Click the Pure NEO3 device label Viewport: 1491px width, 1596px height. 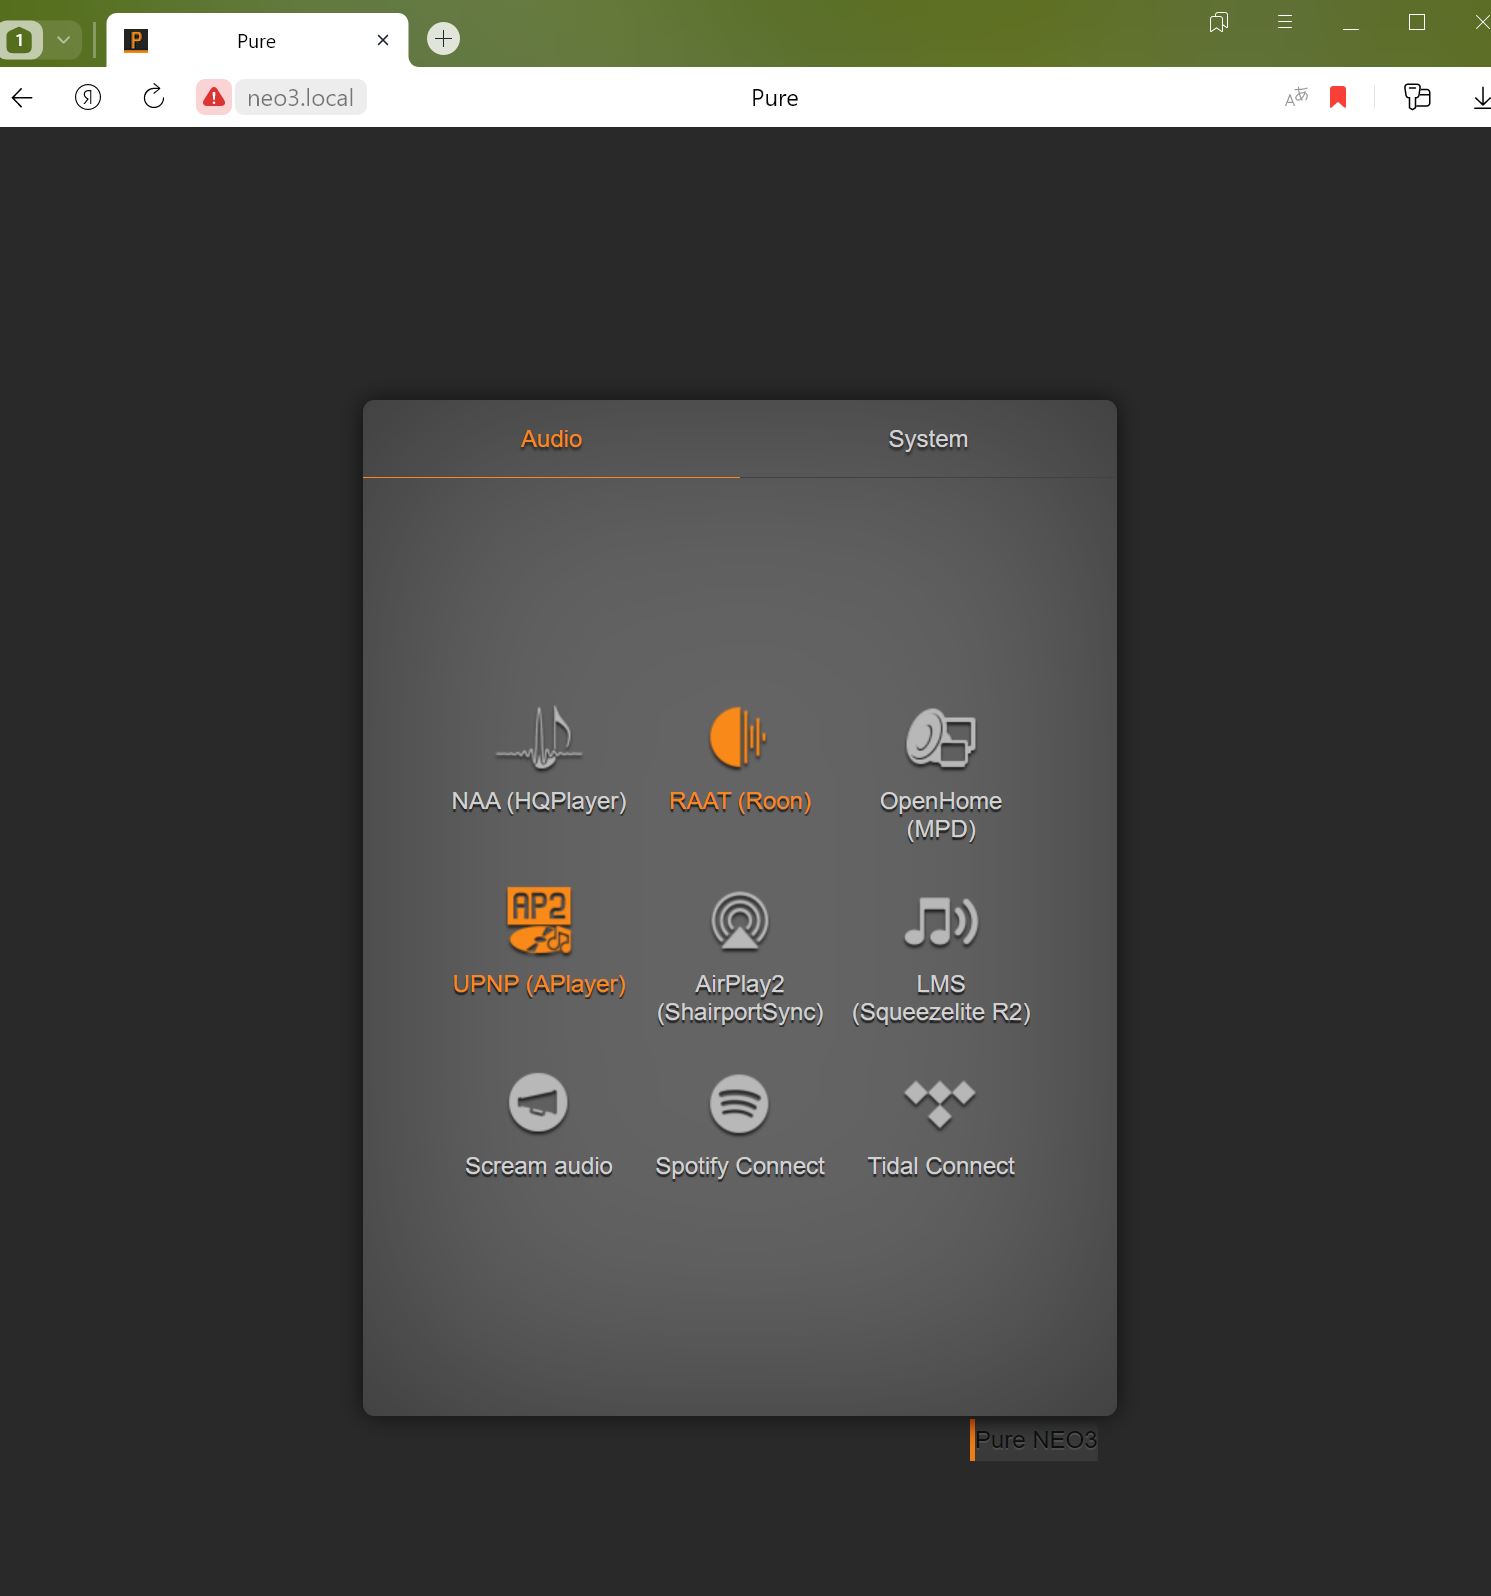pos(1035,1440)
